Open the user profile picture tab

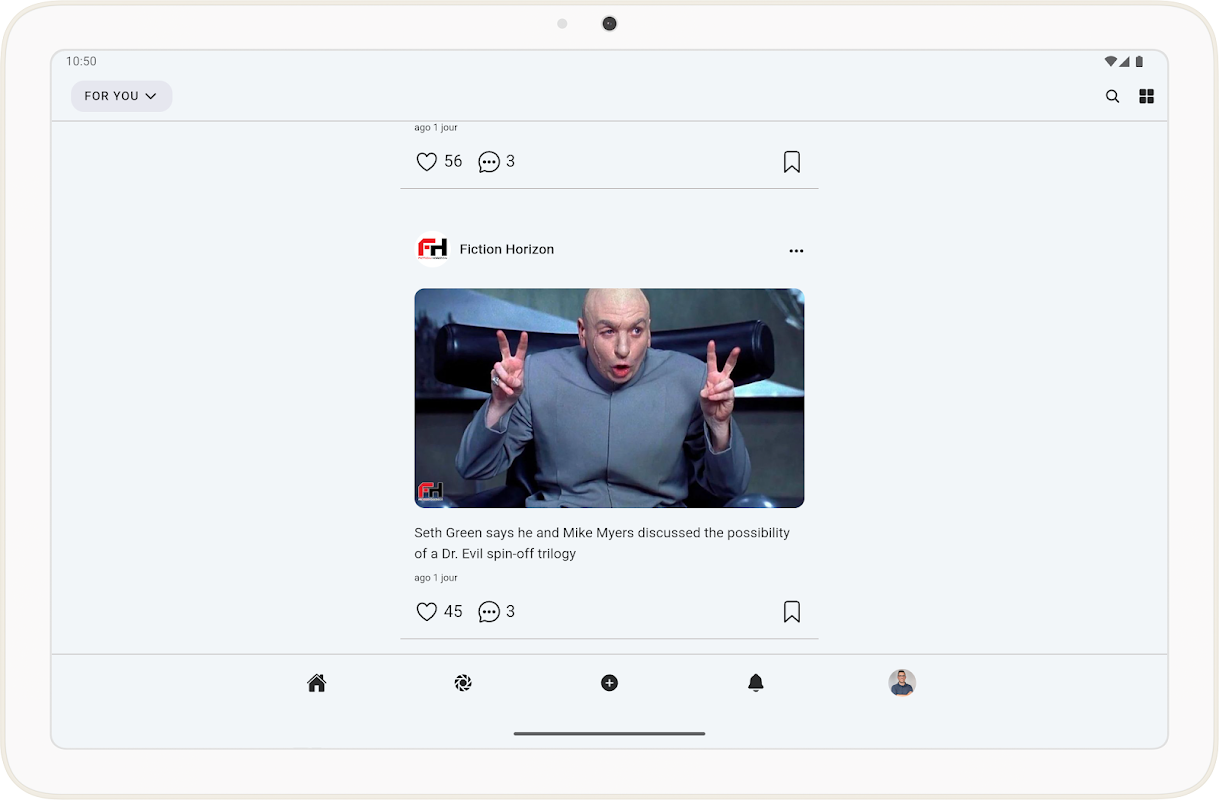(902, 683)
